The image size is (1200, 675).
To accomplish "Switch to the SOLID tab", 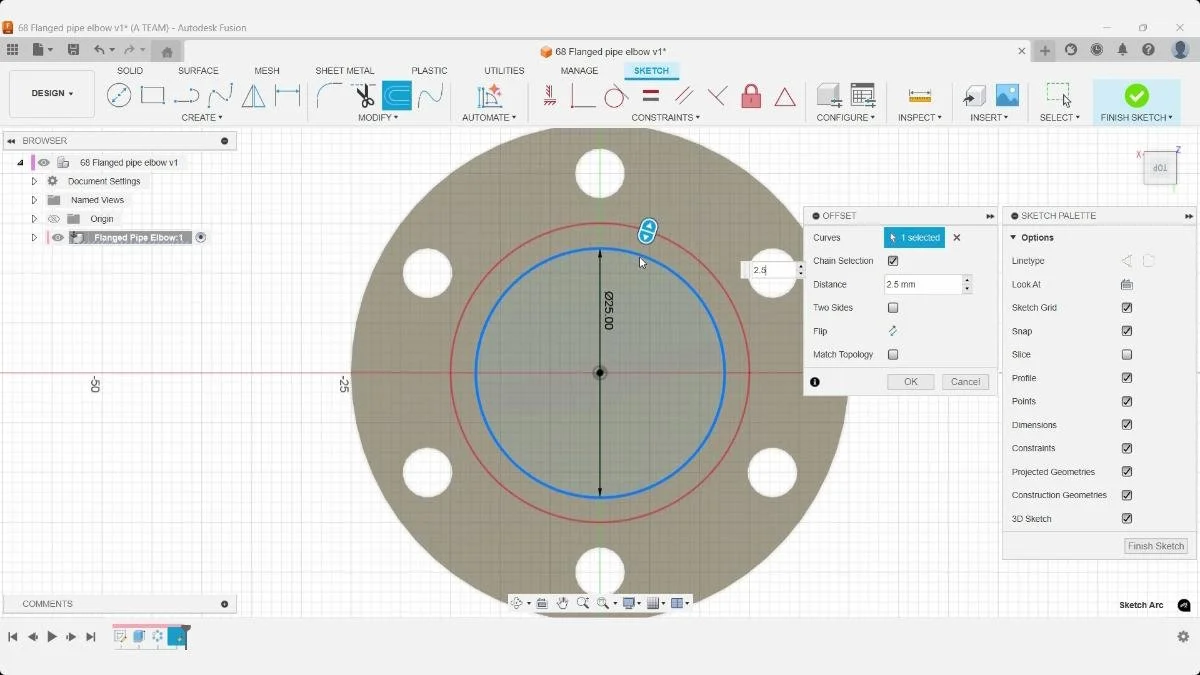I will pyautogui.click(x=130, y=71).
